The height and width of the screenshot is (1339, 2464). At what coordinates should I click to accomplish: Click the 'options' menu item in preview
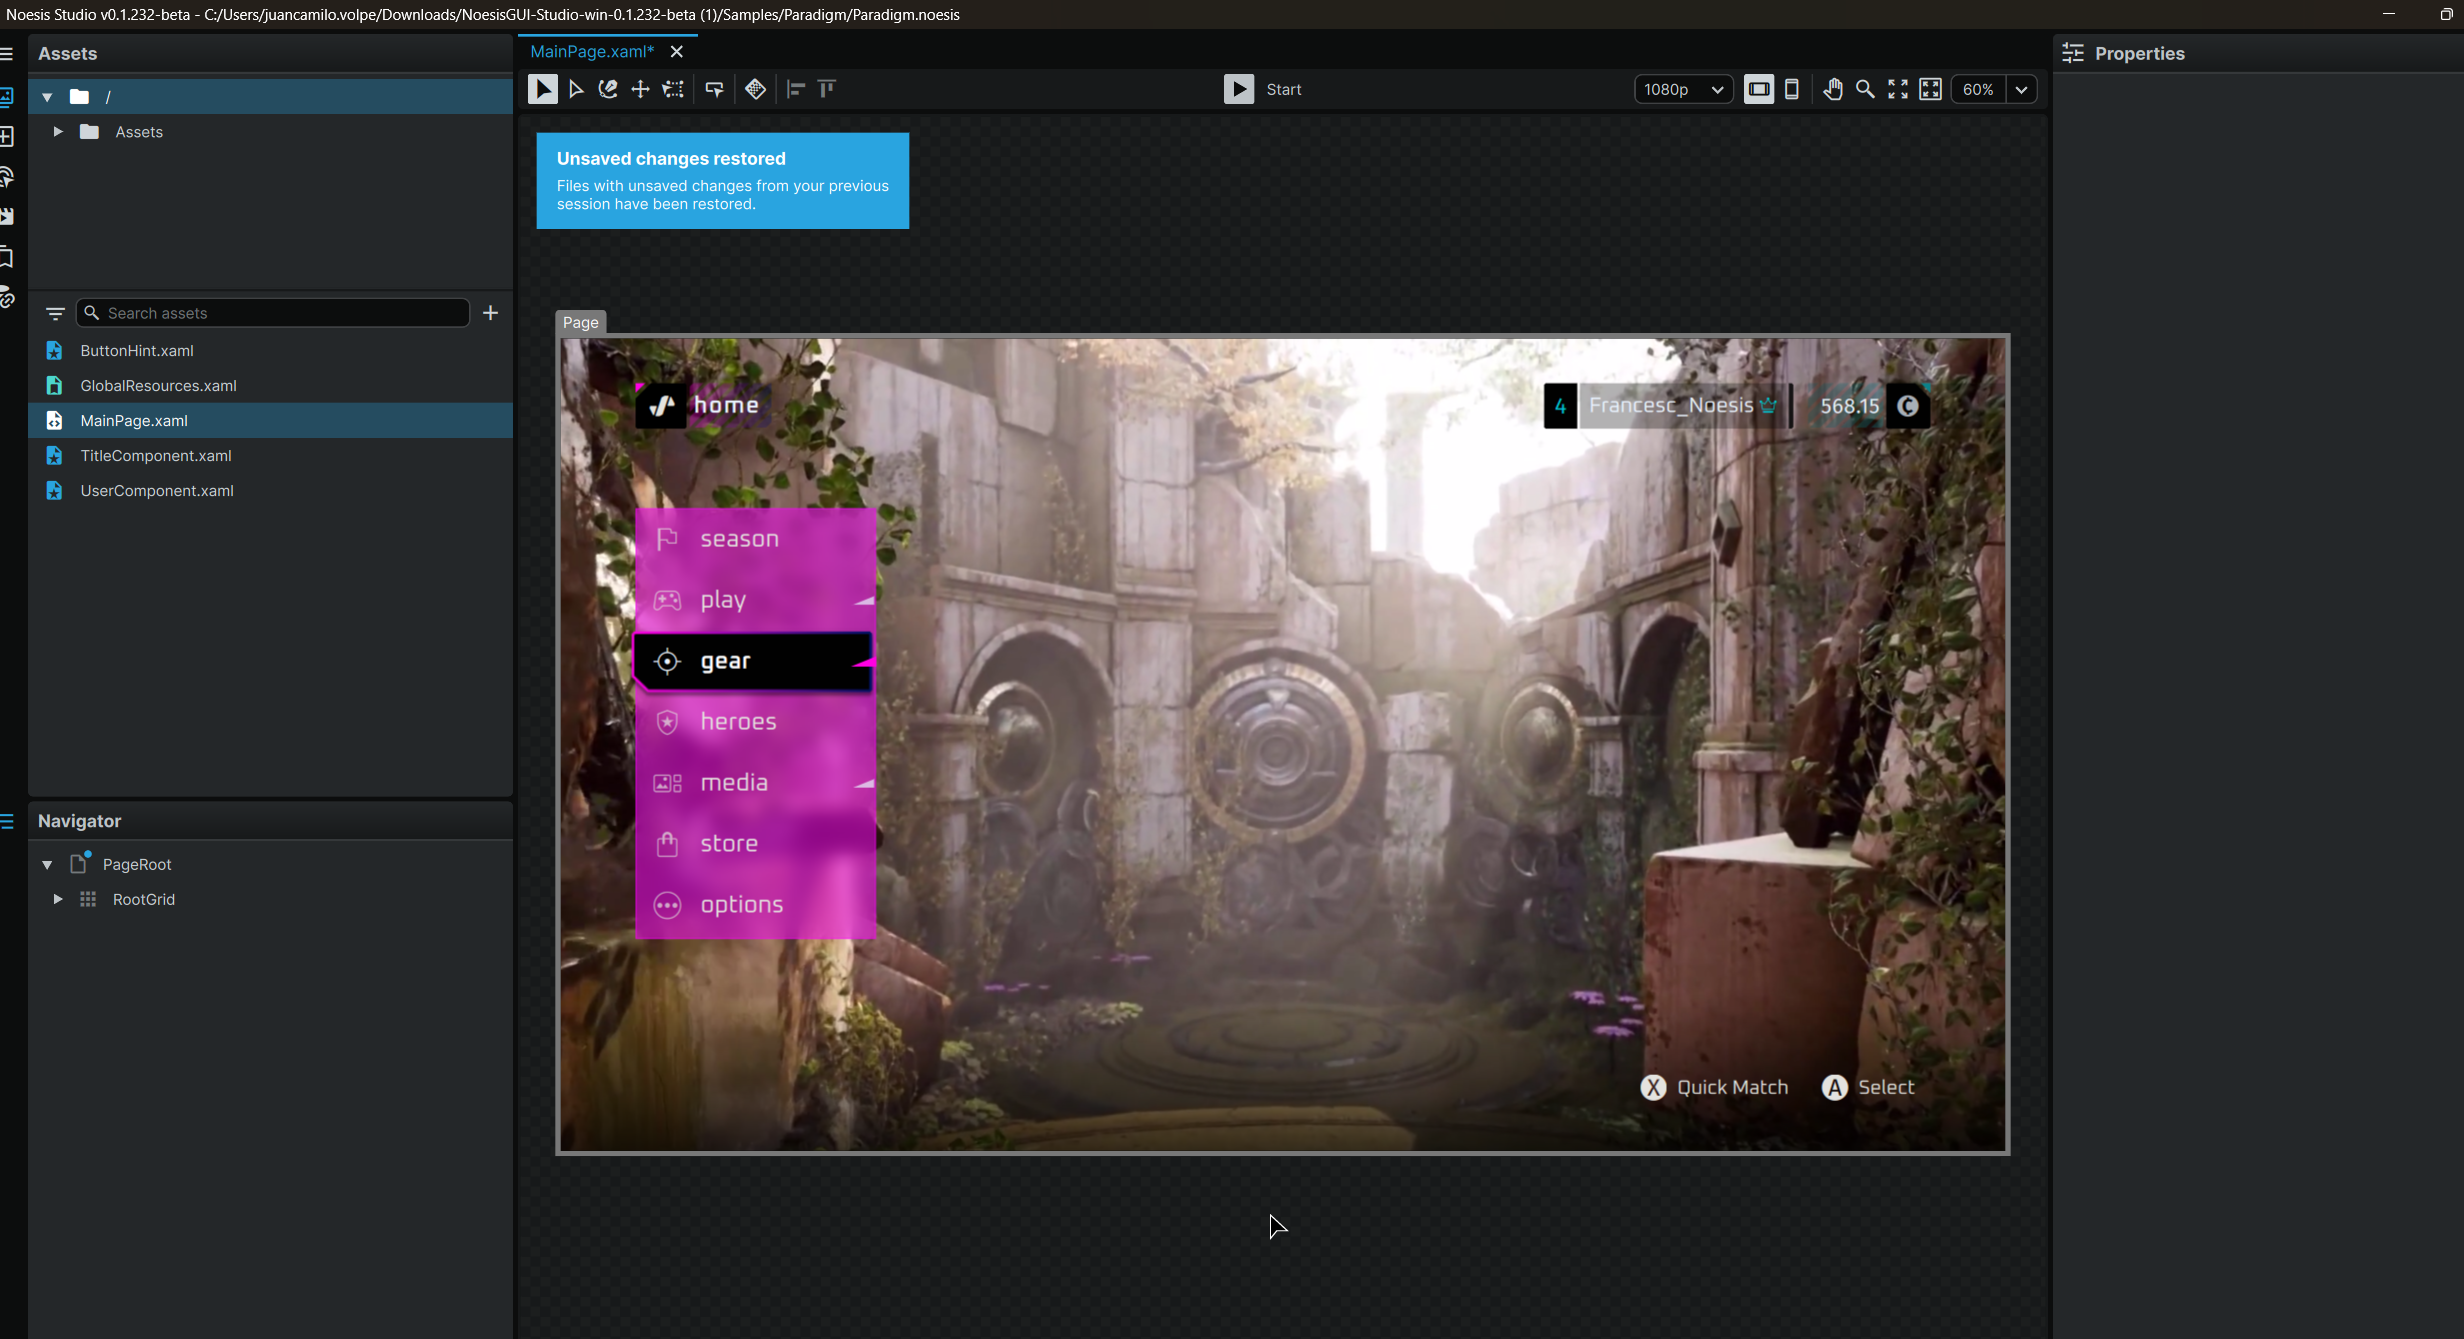[756, 905]
